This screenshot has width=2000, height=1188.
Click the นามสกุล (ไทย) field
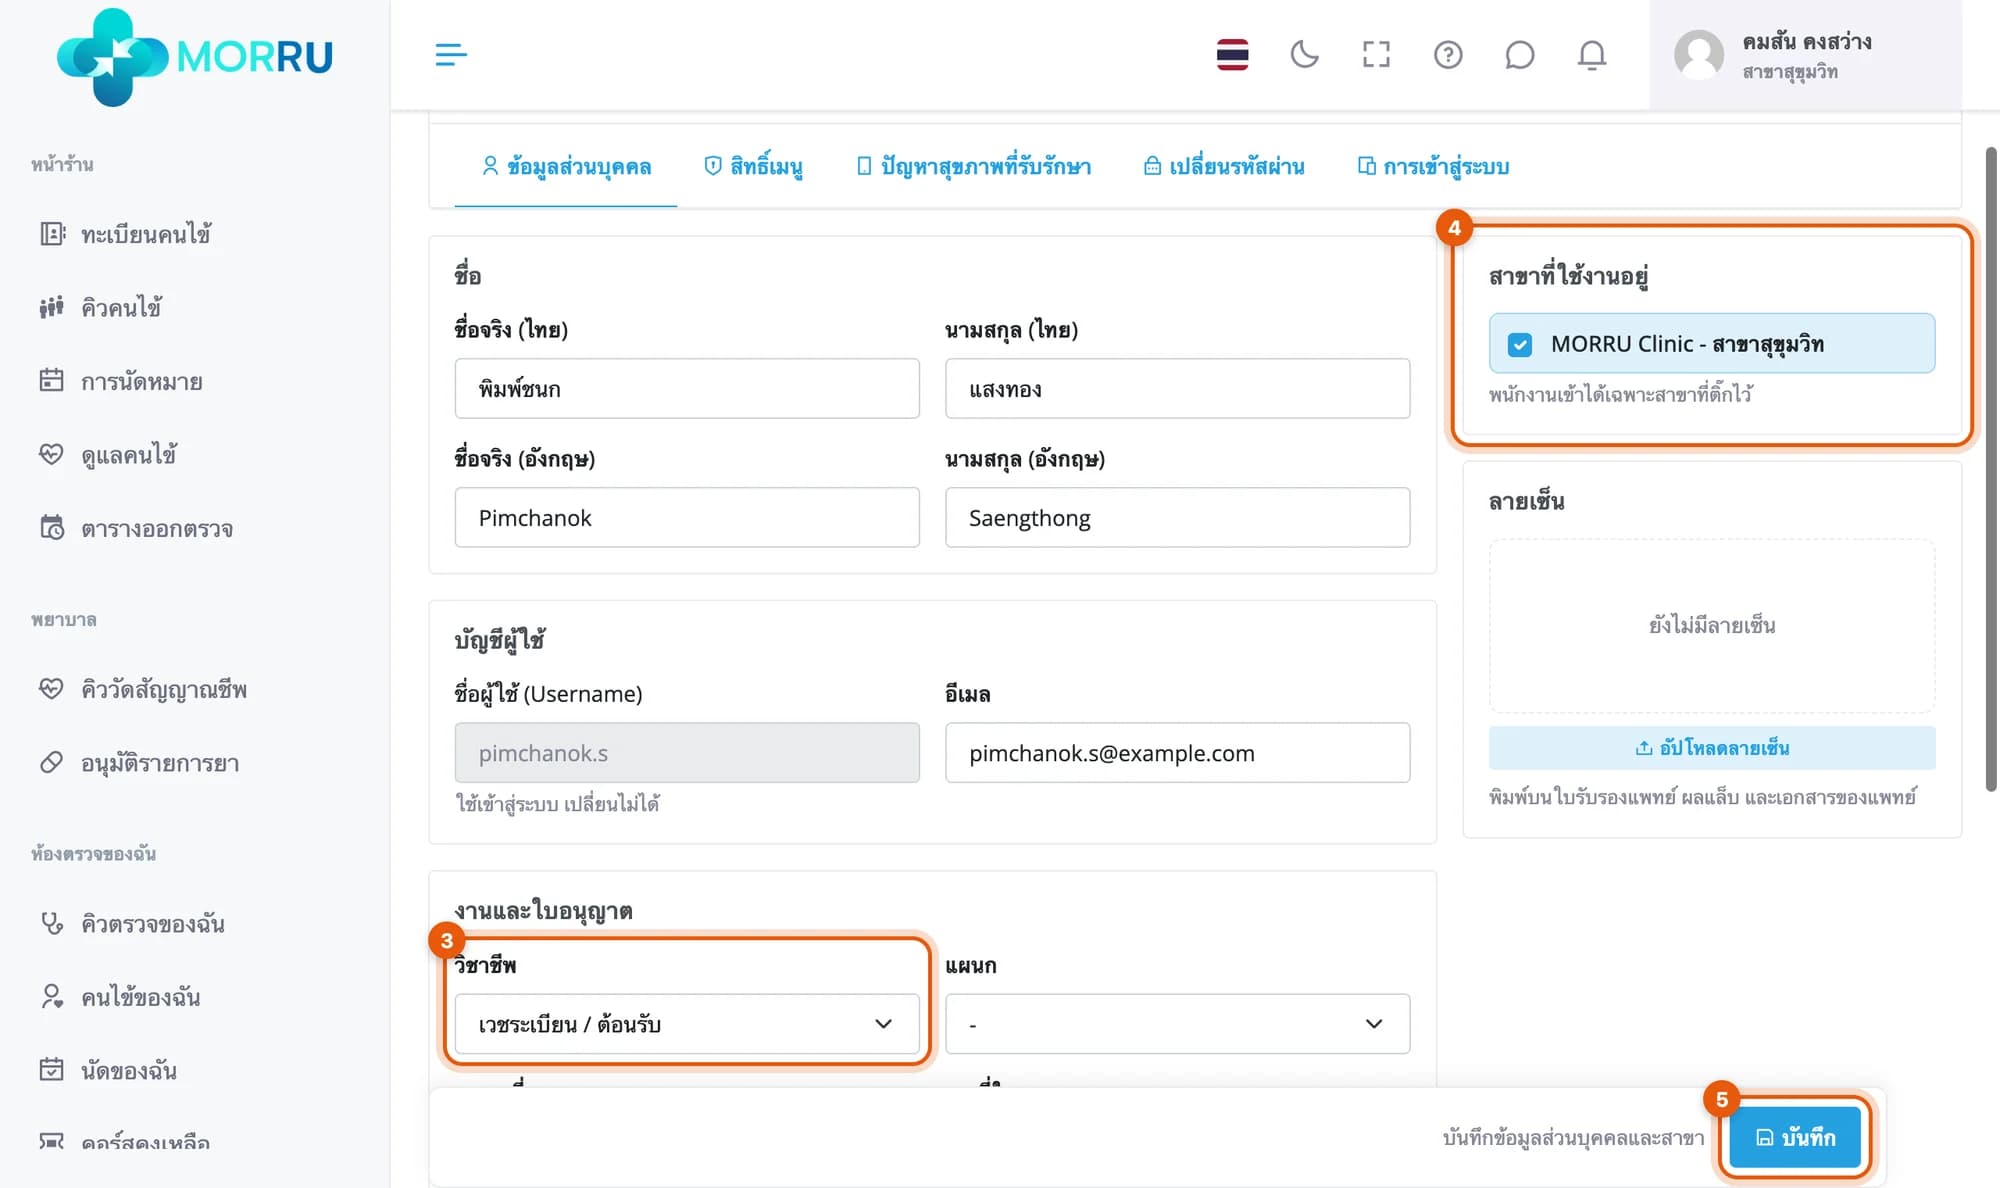point(1177,388)
